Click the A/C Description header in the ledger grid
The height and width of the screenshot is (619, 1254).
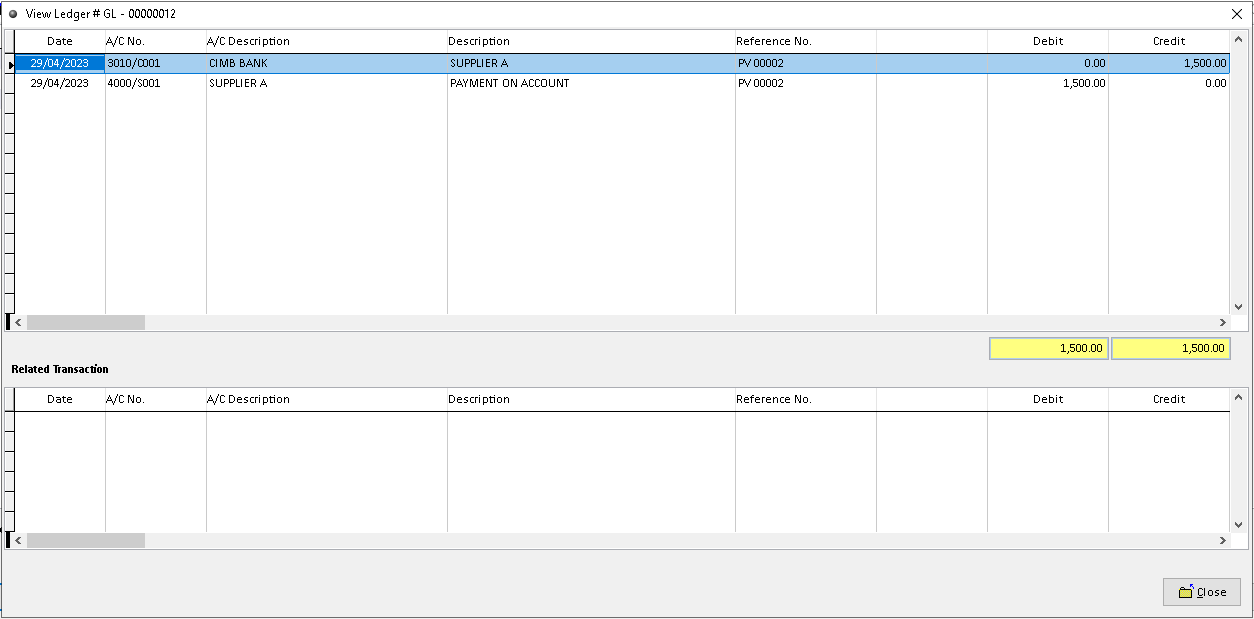327,41
